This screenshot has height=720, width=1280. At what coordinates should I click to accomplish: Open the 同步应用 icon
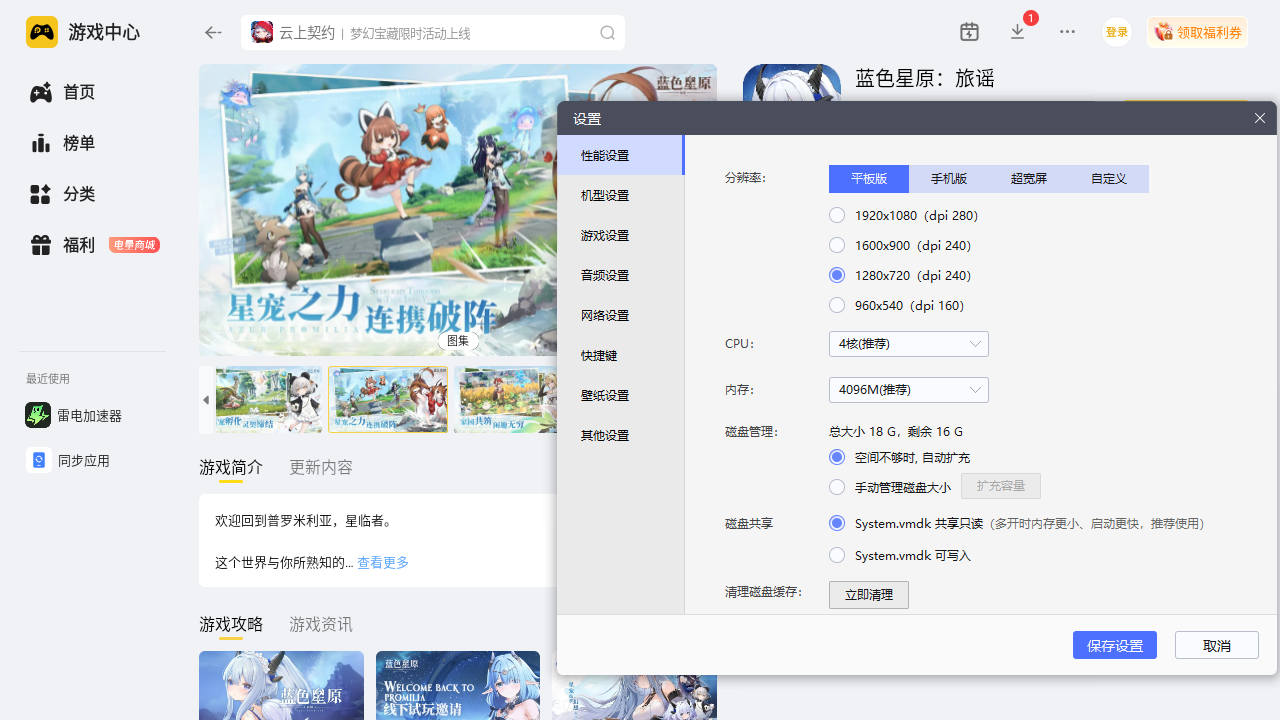click(x=38, y=460)
